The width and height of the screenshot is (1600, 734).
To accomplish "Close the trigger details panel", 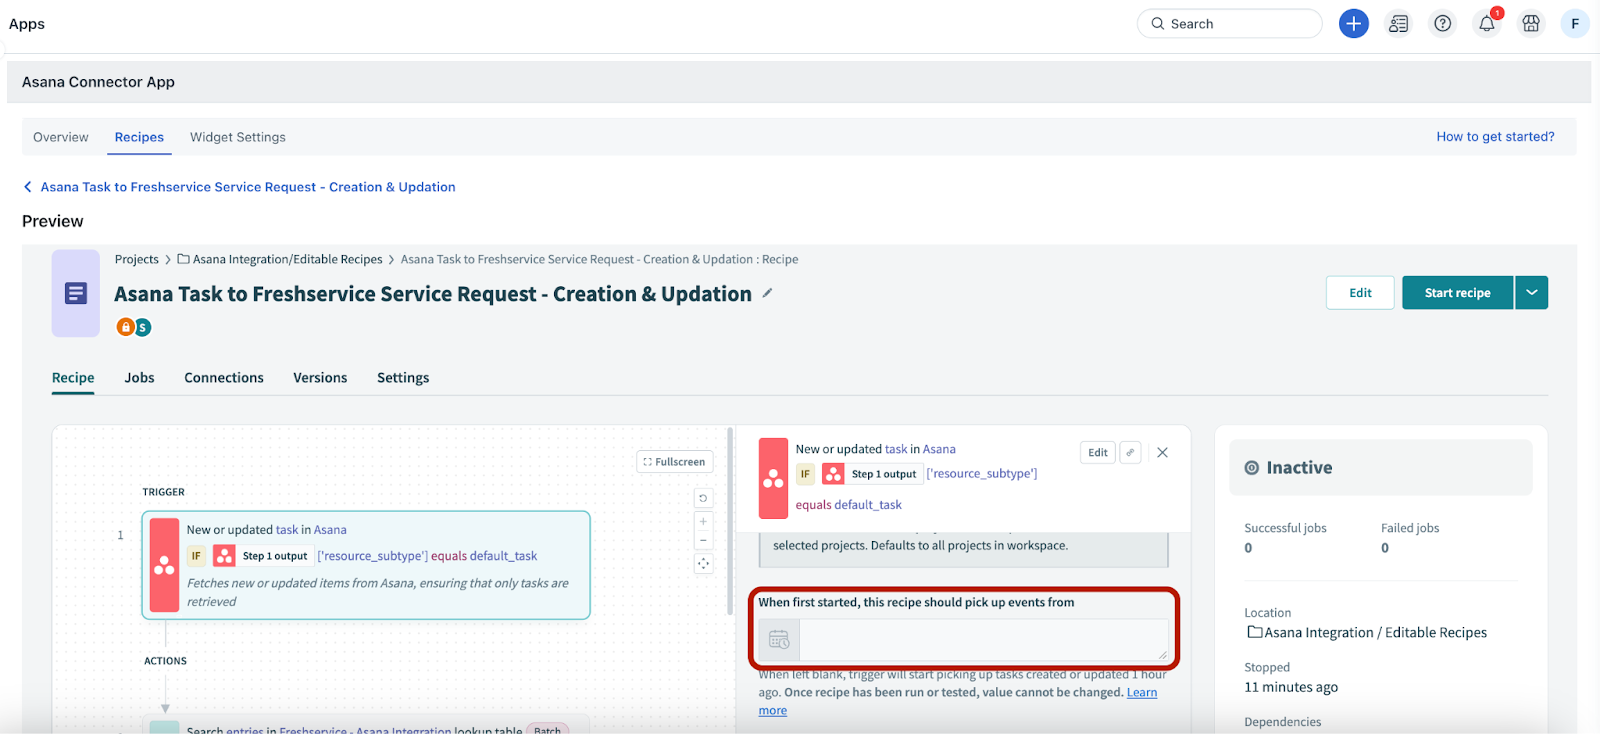I will point(1162,452).
